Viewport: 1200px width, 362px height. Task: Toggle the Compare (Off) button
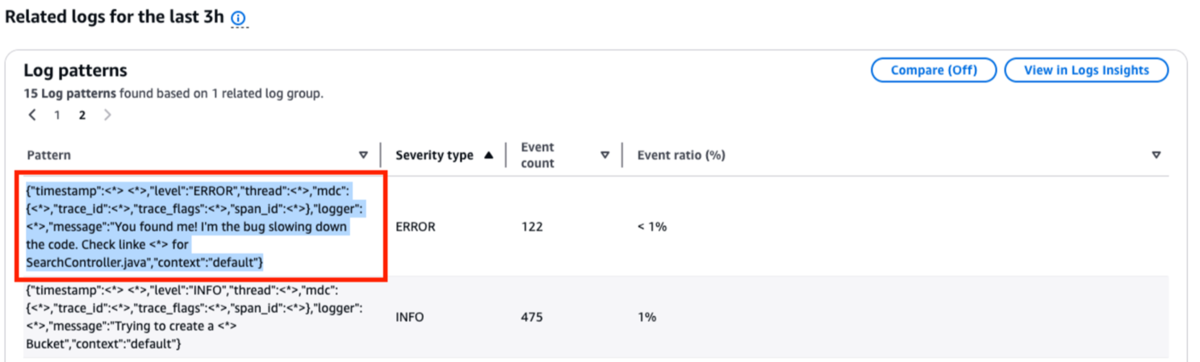click(x=934, y=70)
